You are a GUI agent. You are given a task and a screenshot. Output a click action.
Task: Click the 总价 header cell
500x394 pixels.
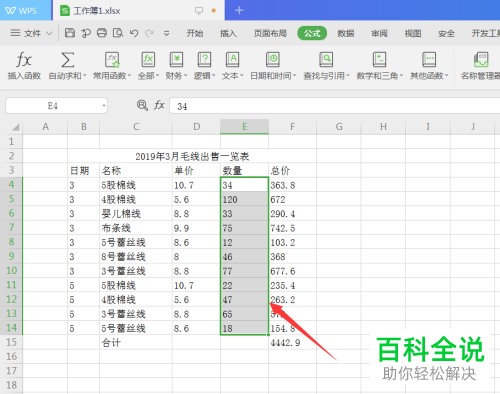point(292,170)
